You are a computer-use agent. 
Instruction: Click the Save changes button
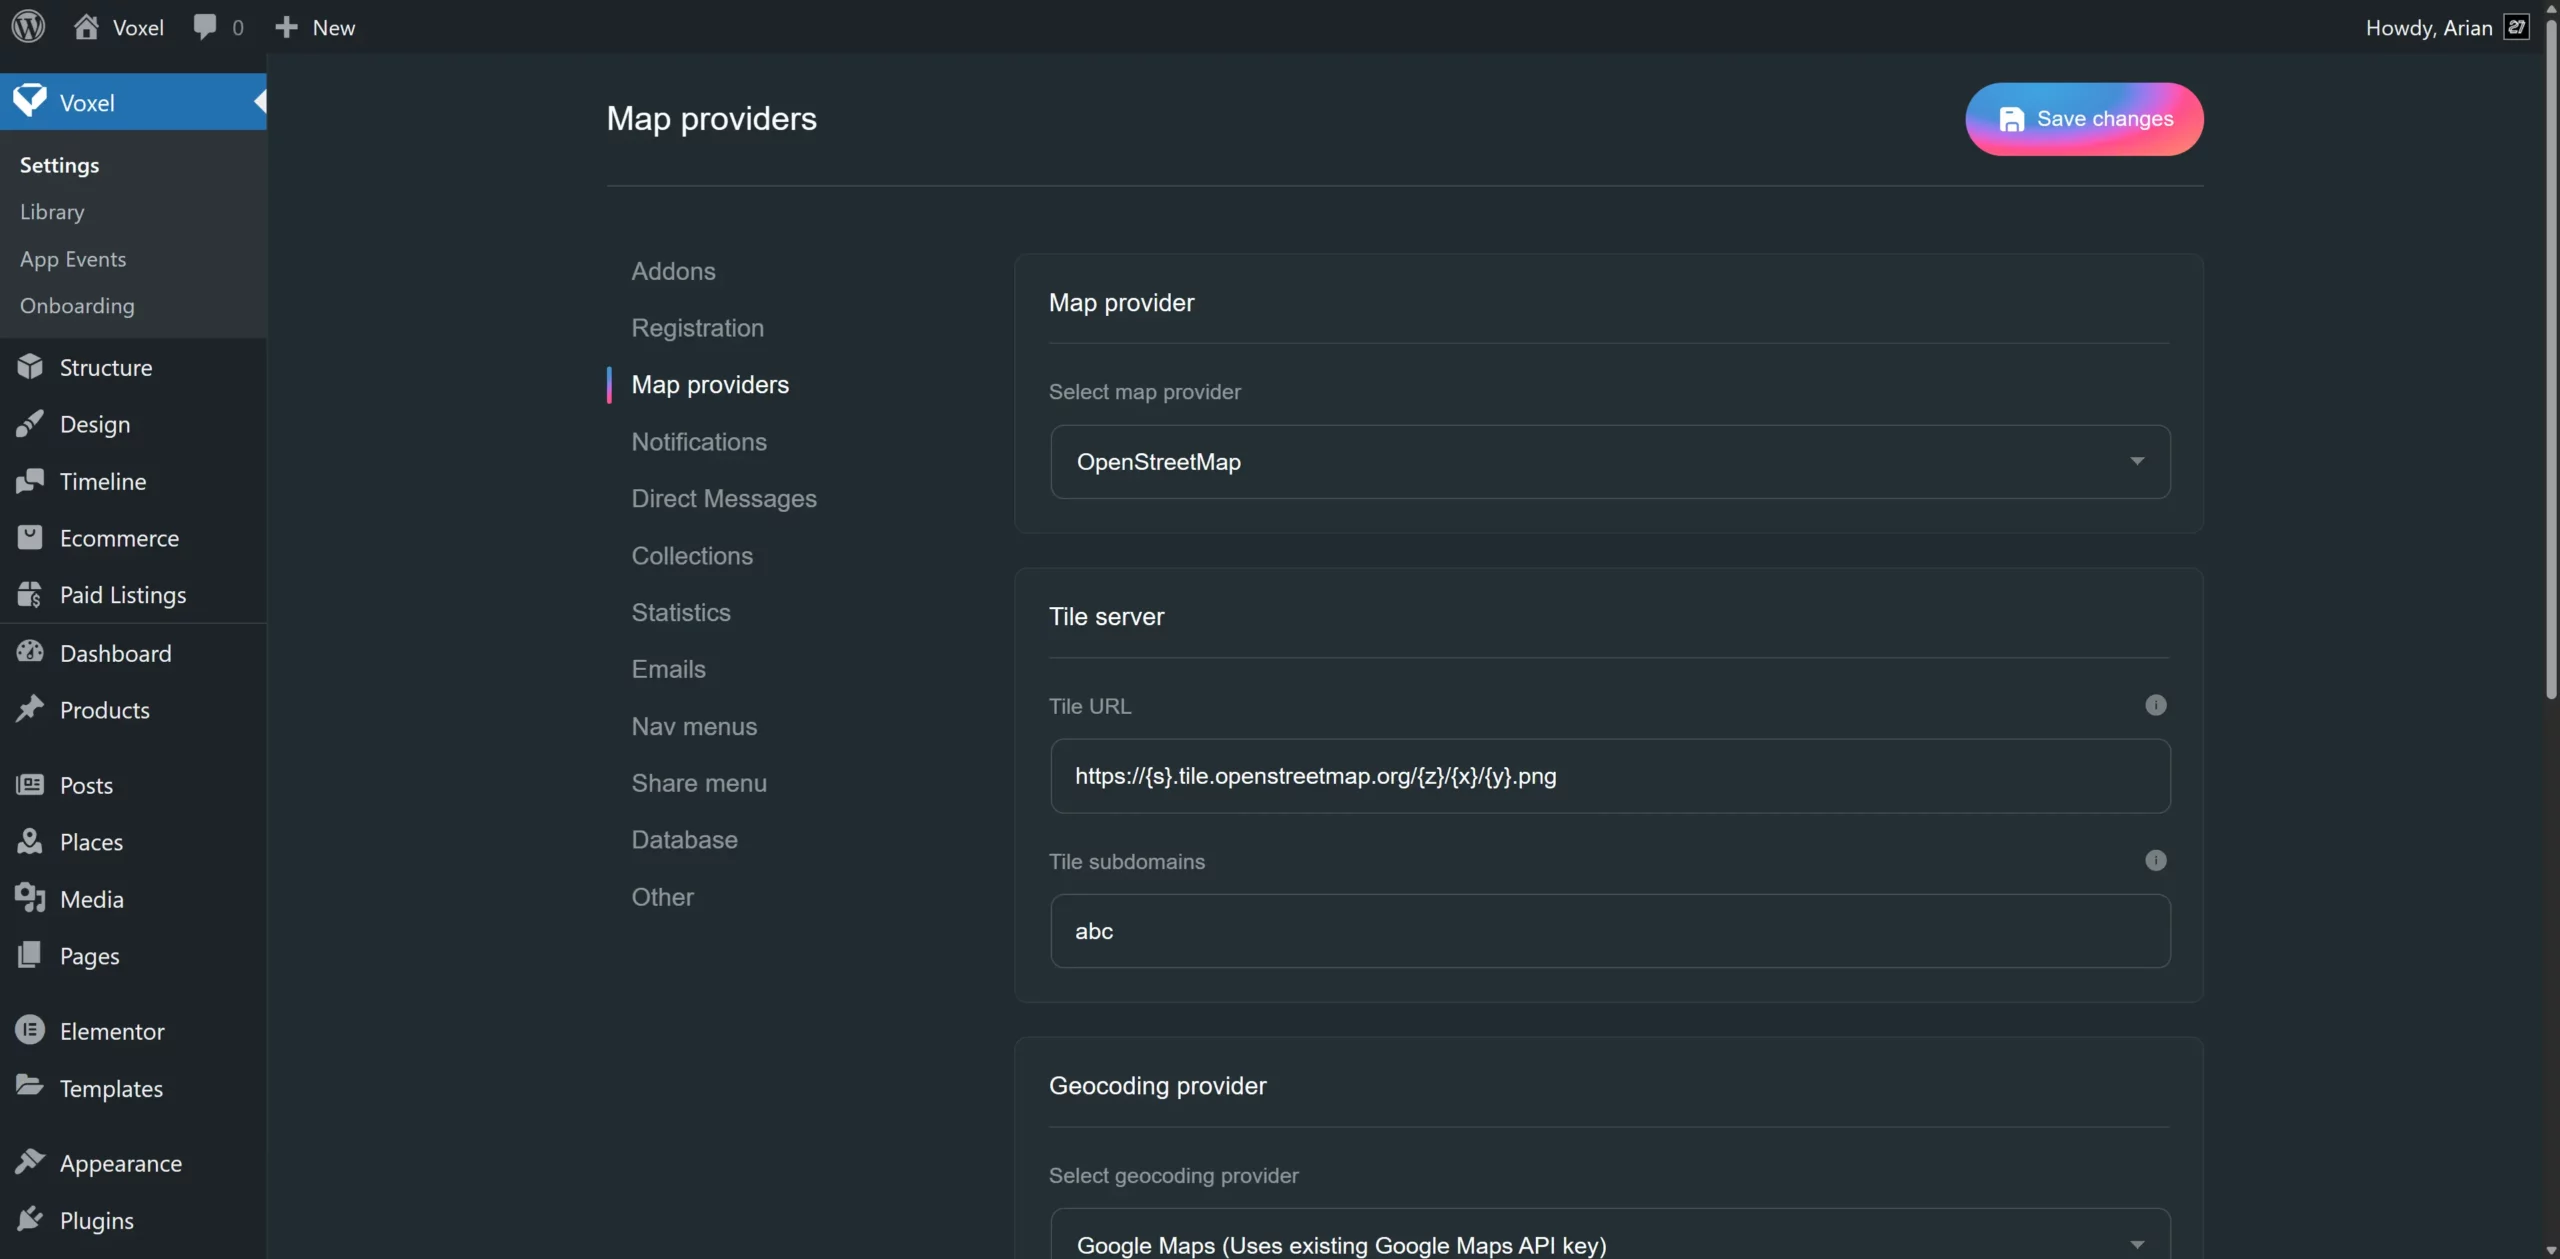(x=2084, y=119)
